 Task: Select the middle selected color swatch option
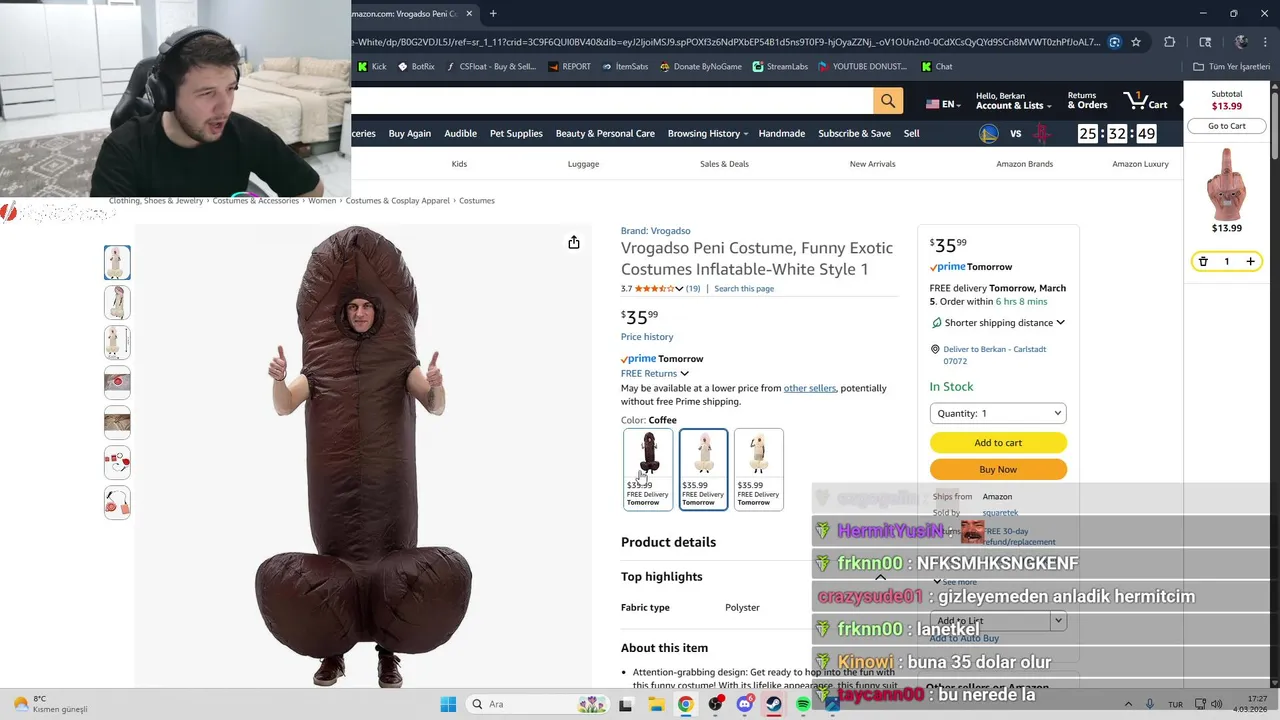703,469
